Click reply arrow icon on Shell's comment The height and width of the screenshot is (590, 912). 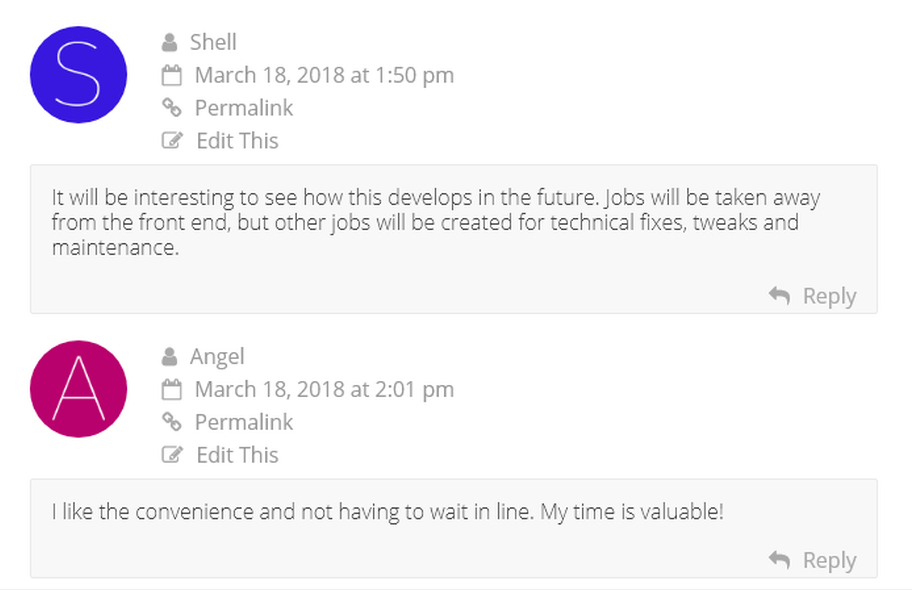coord(779,296)
